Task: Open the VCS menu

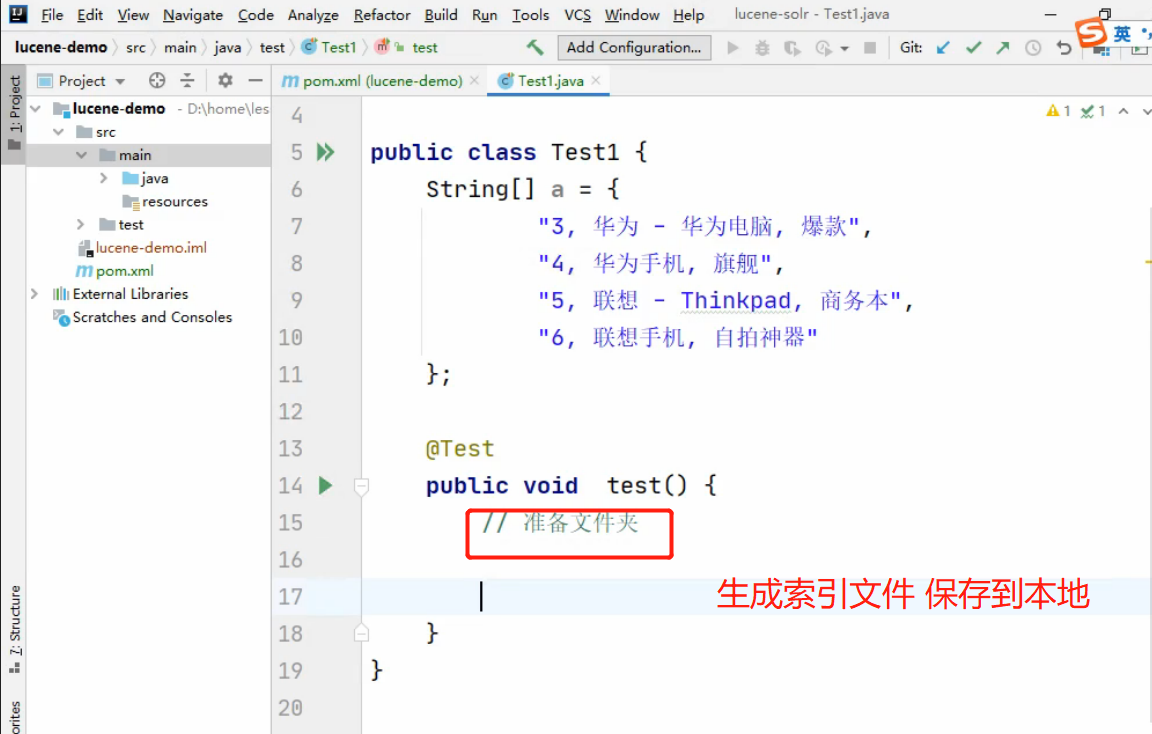Action: pos(577,15)
